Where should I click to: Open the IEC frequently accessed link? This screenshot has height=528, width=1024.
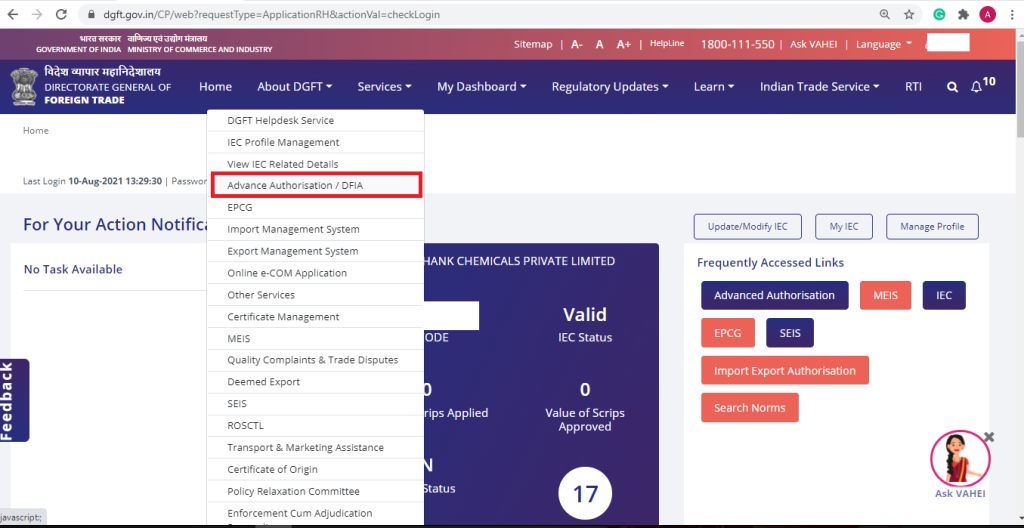coord(944,295)
